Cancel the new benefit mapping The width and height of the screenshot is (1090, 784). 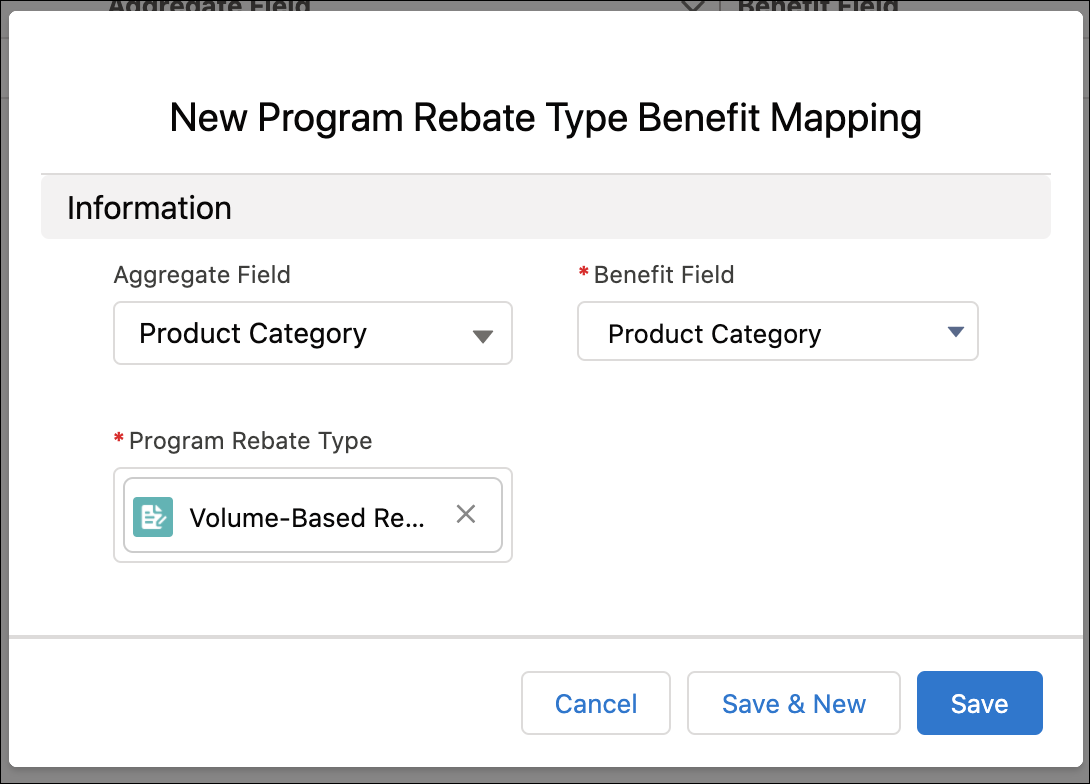[595, 703]
